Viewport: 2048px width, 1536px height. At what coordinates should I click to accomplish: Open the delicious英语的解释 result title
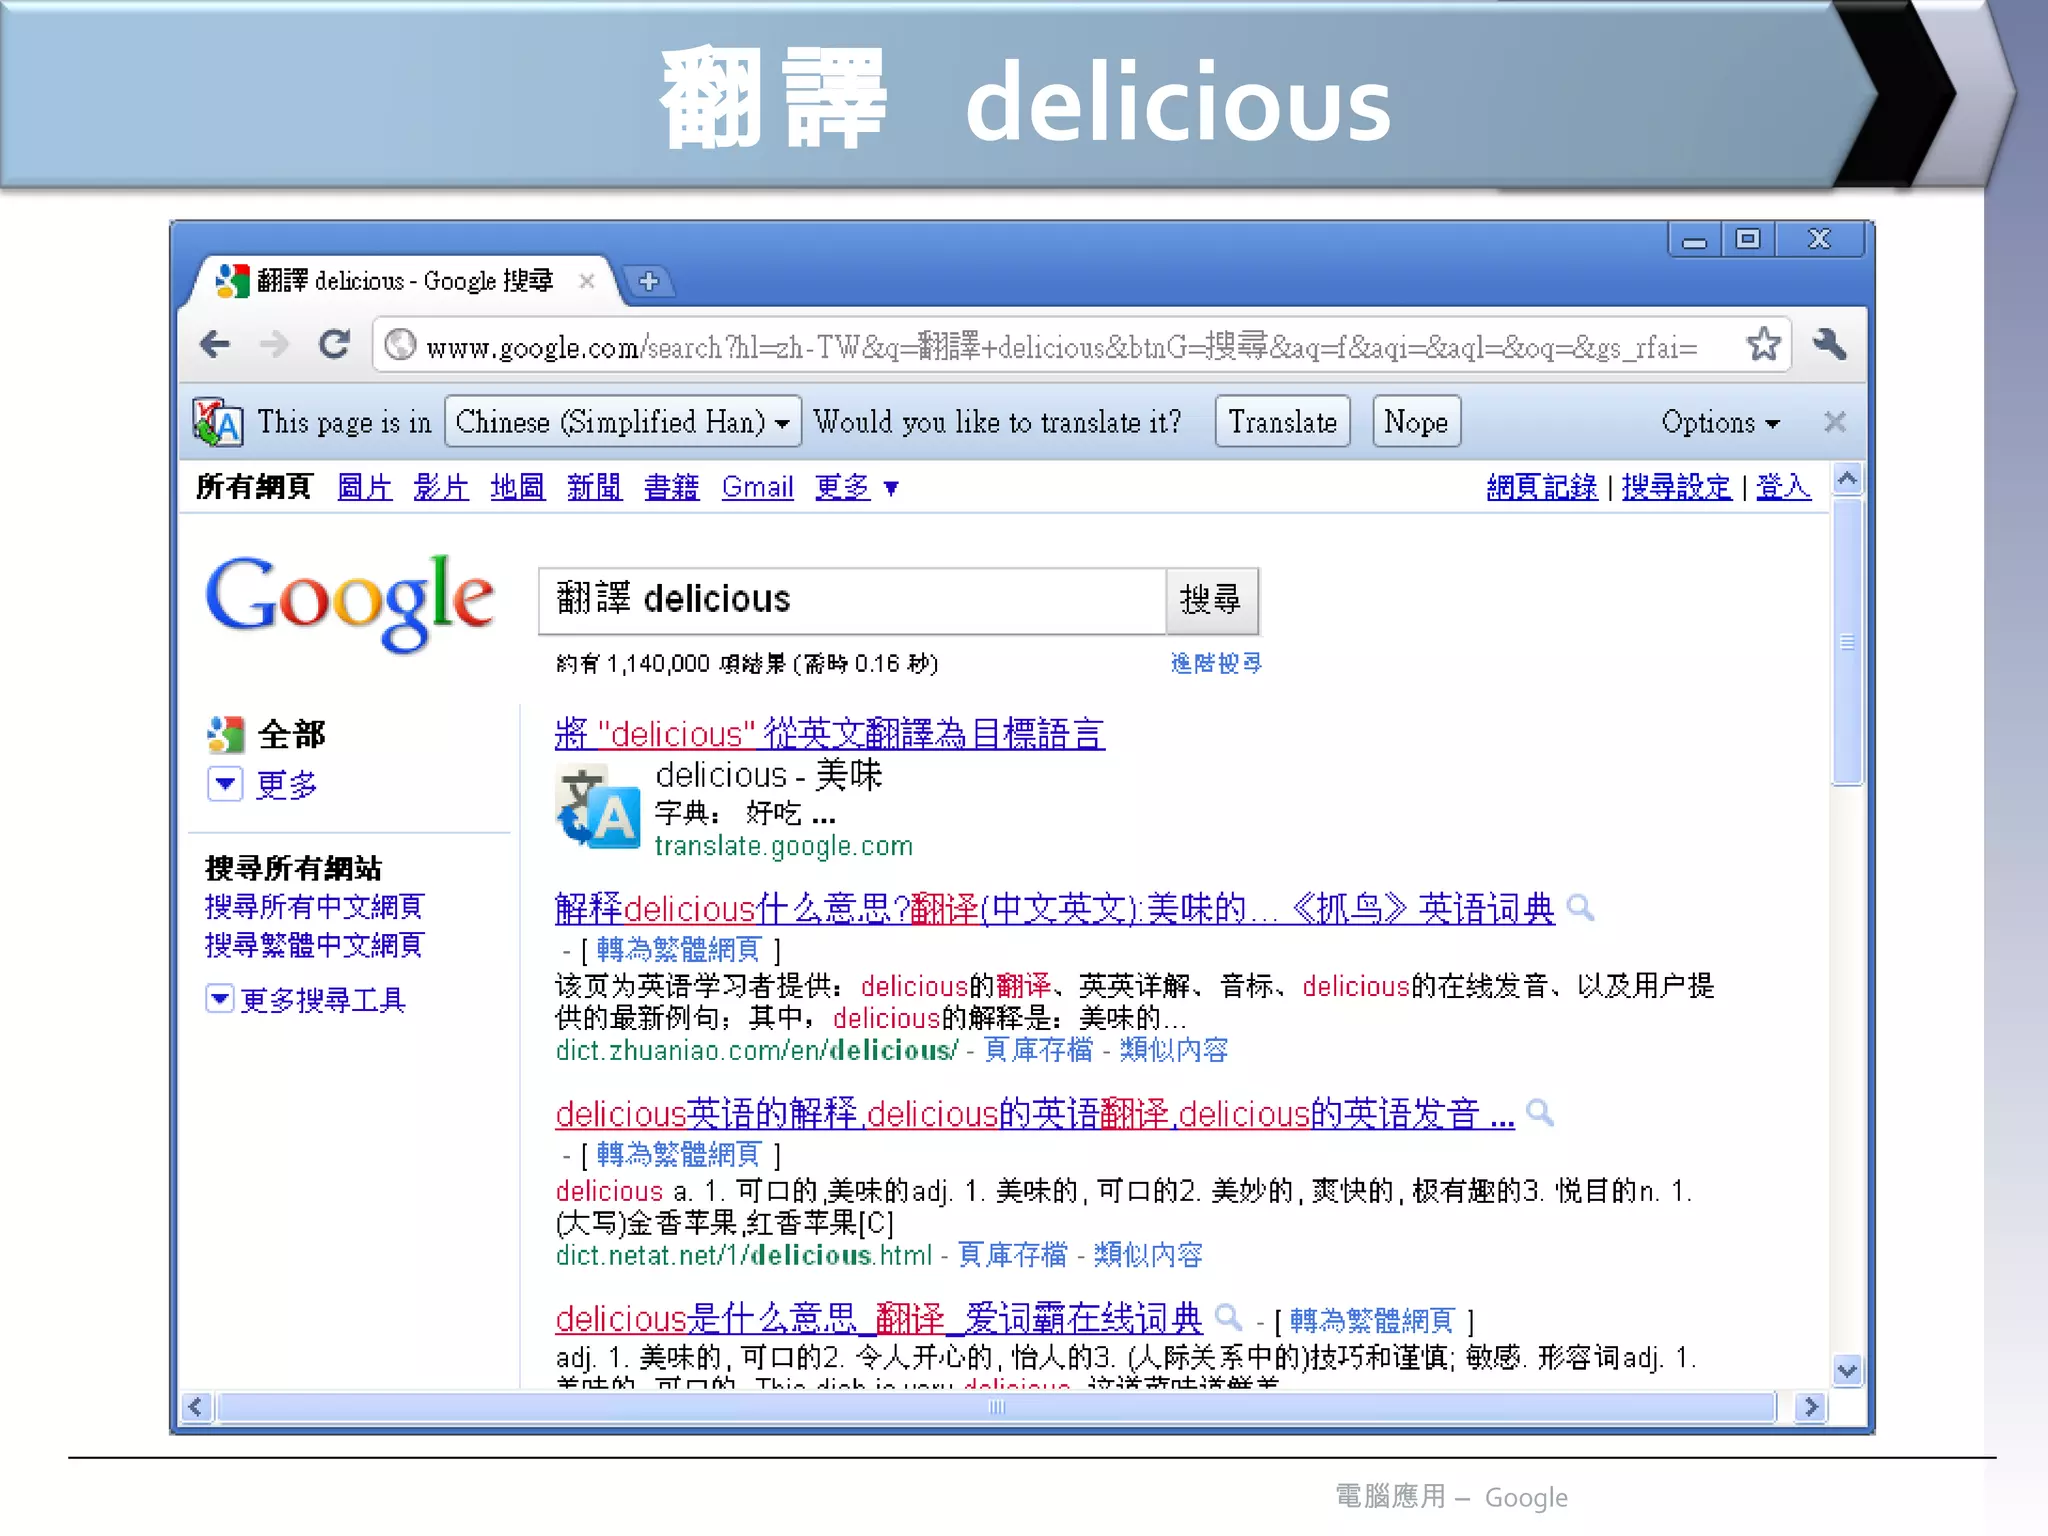[x=1035, y=1113]
